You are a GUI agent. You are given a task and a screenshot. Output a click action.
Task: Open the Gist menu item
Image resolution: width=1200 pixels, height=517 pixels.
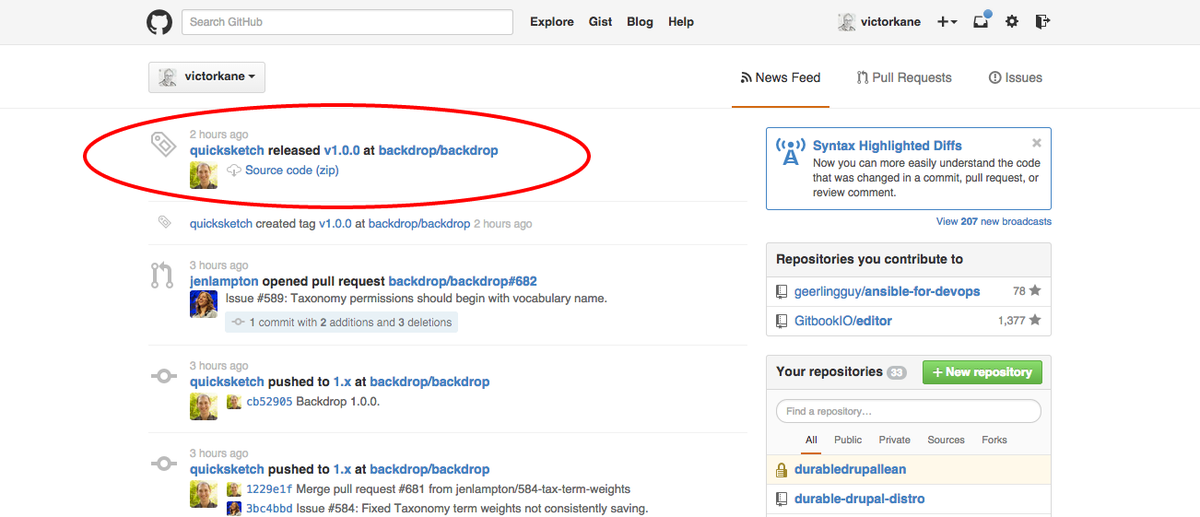(x=600, y=22)
